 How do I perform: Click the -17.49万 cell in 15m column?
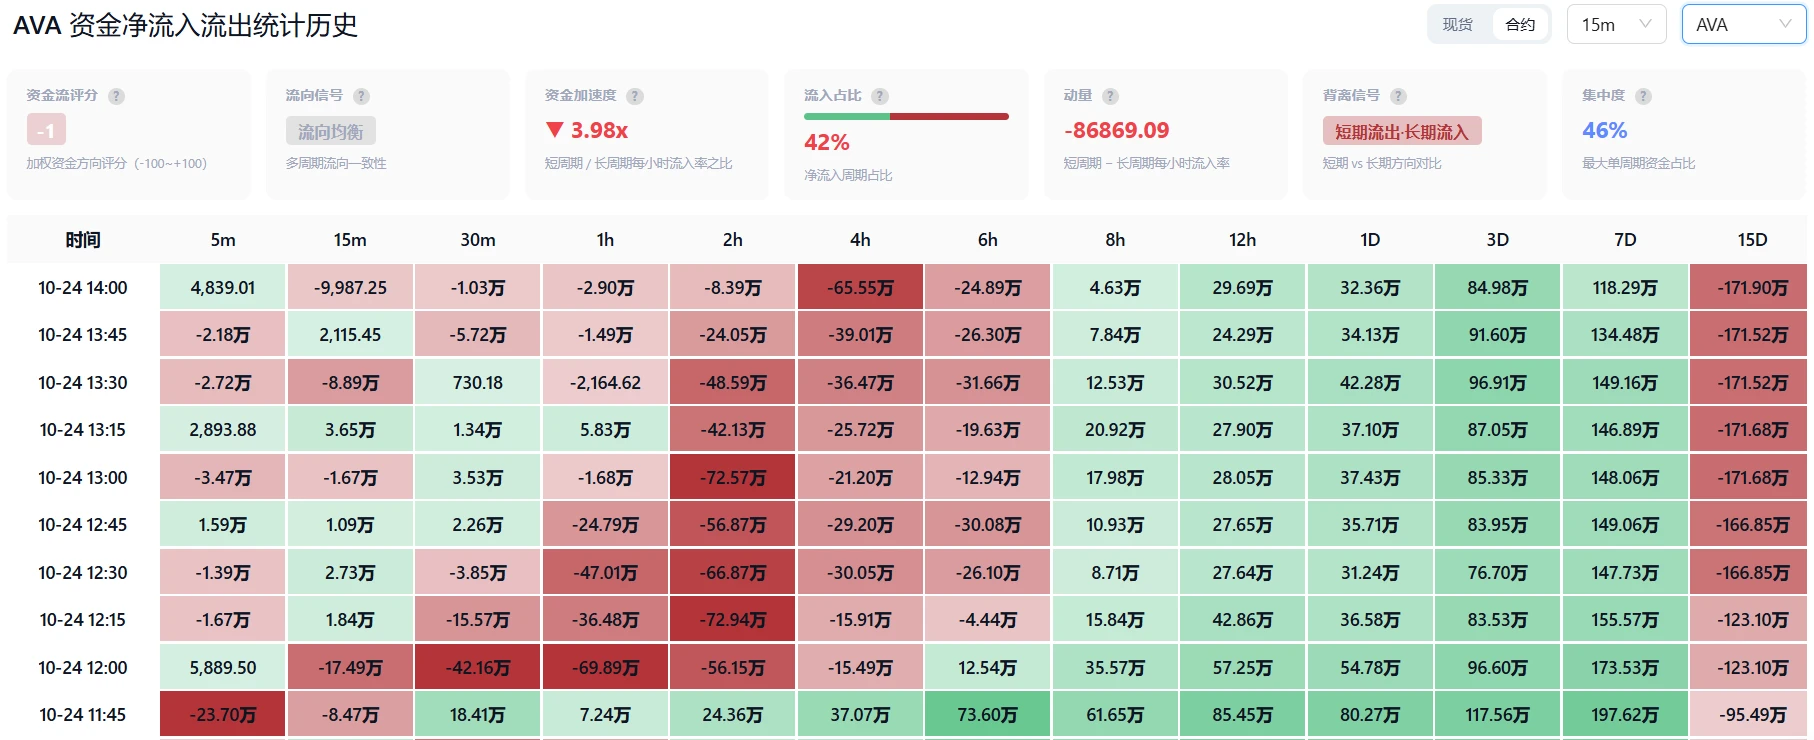[350, 668]
